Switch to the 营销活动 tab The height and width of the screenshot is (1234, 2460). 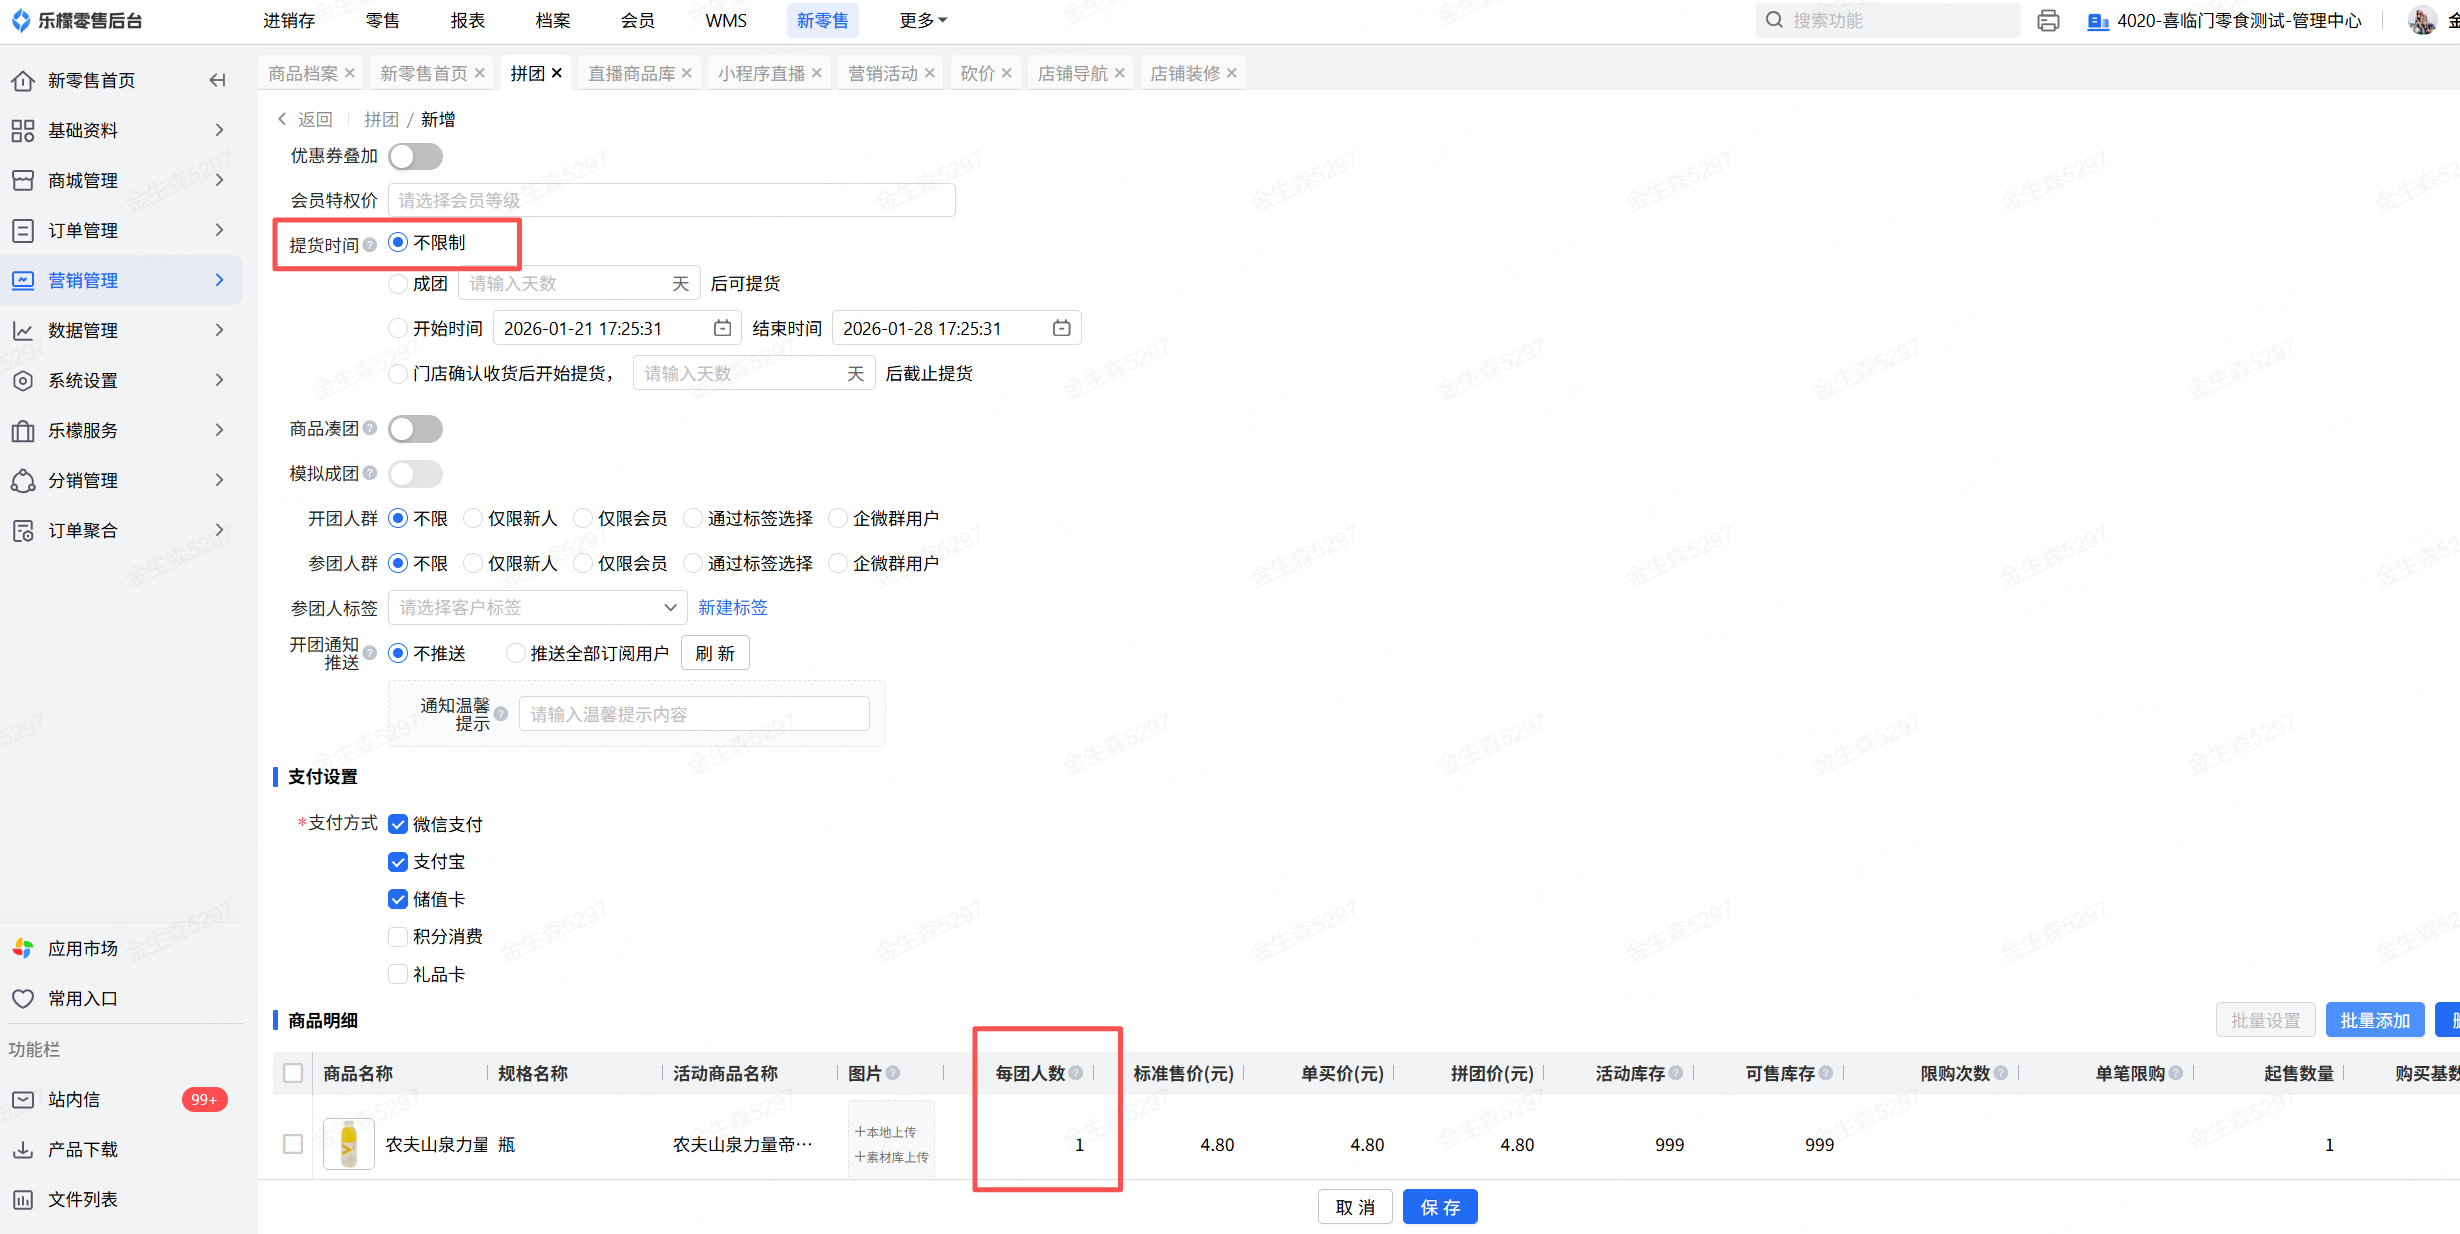(x=882, y=73)
